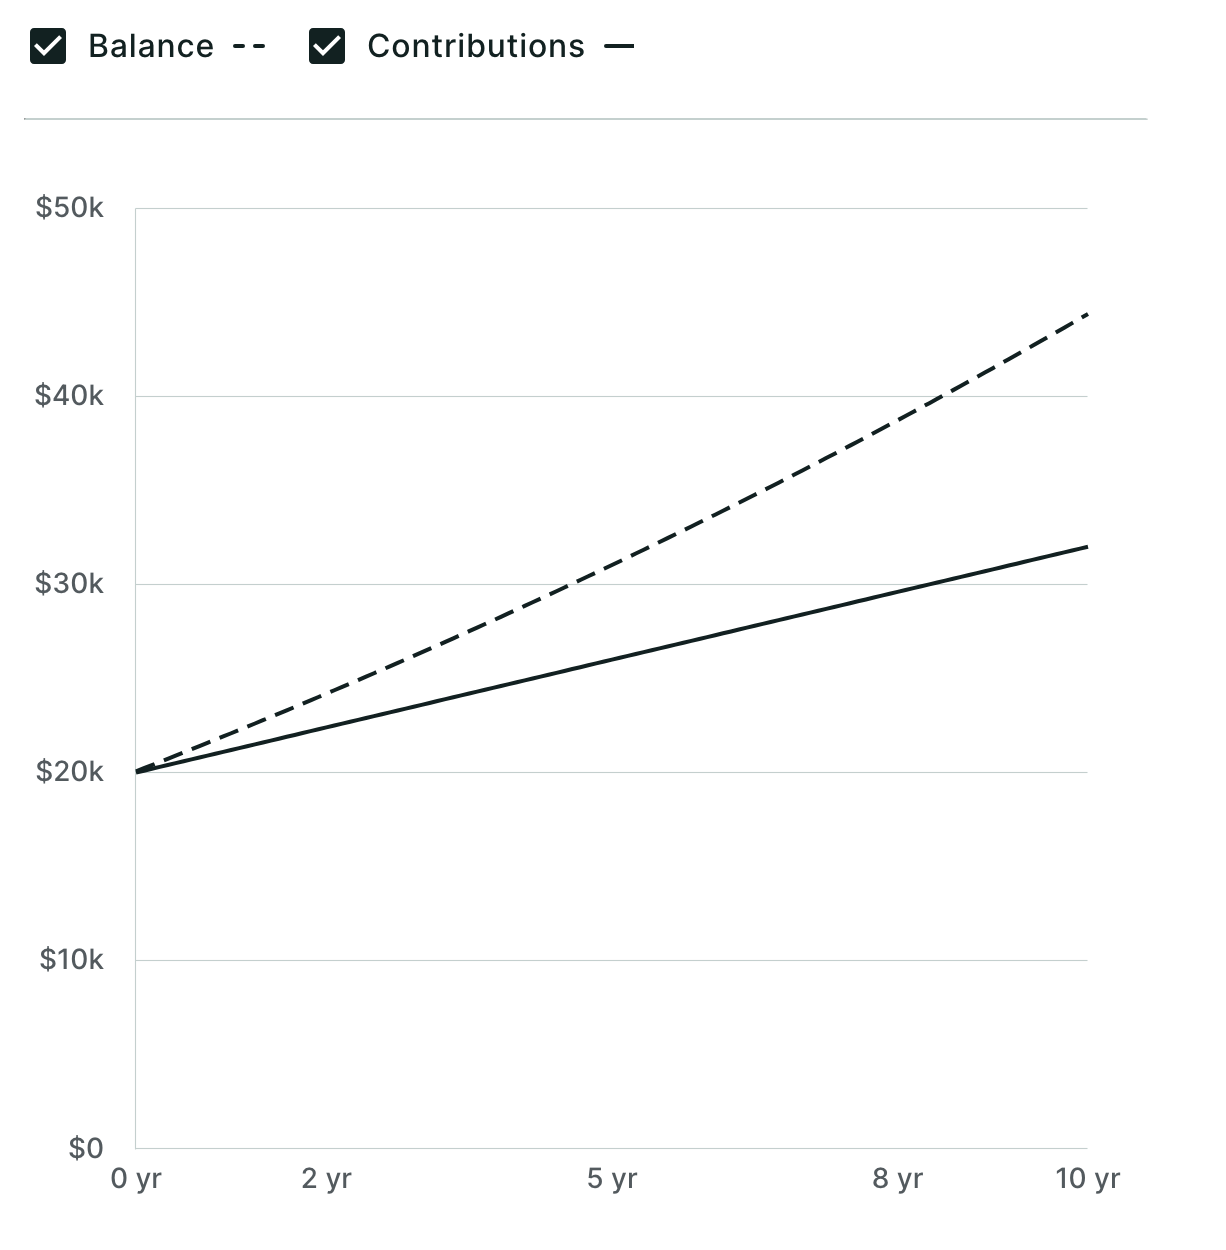The image size is (1226, 1250).
Task: Click the dashed Balance line's 10-year endpoint
Action: click(1086, 315)
